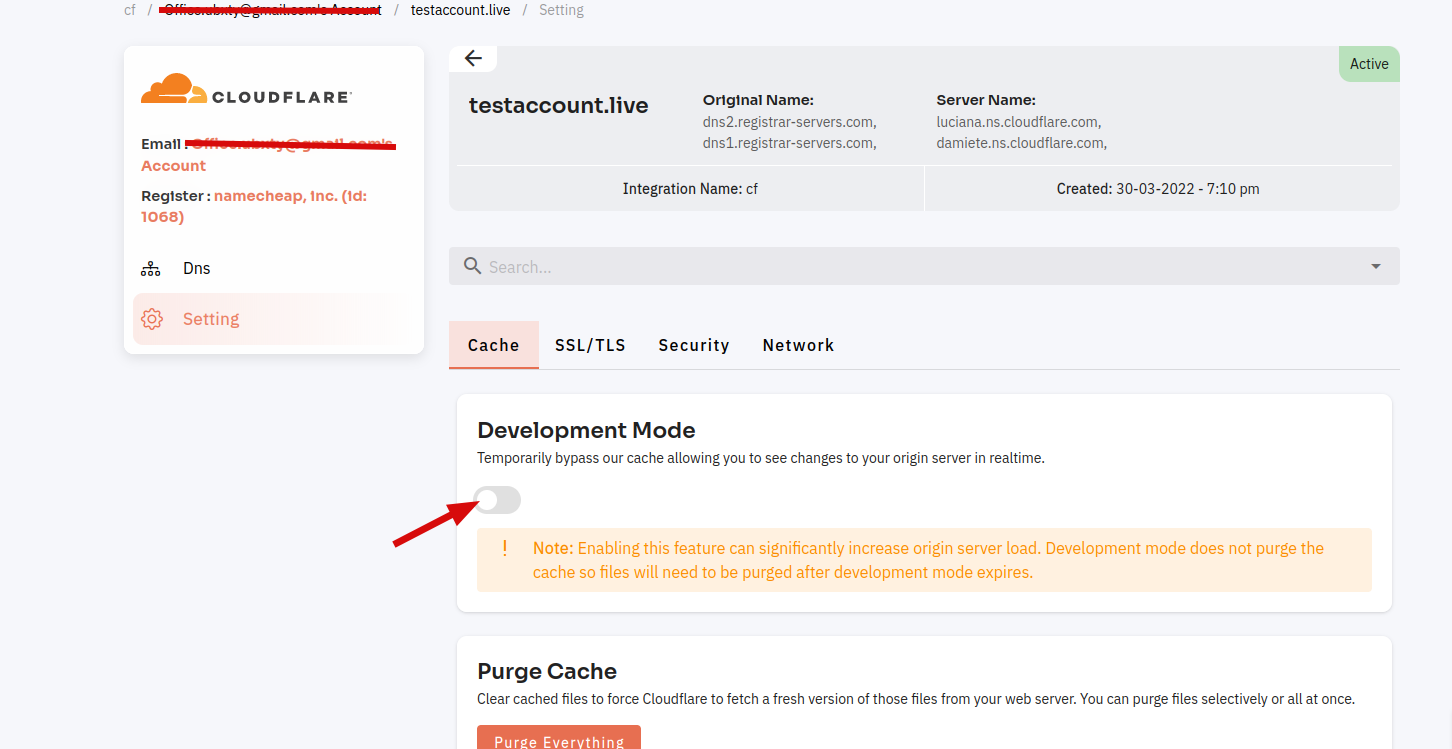This screenshot has width=1452, height=749.
Task: Click the Setting breadcrumb item
Action: pos(561,10)
